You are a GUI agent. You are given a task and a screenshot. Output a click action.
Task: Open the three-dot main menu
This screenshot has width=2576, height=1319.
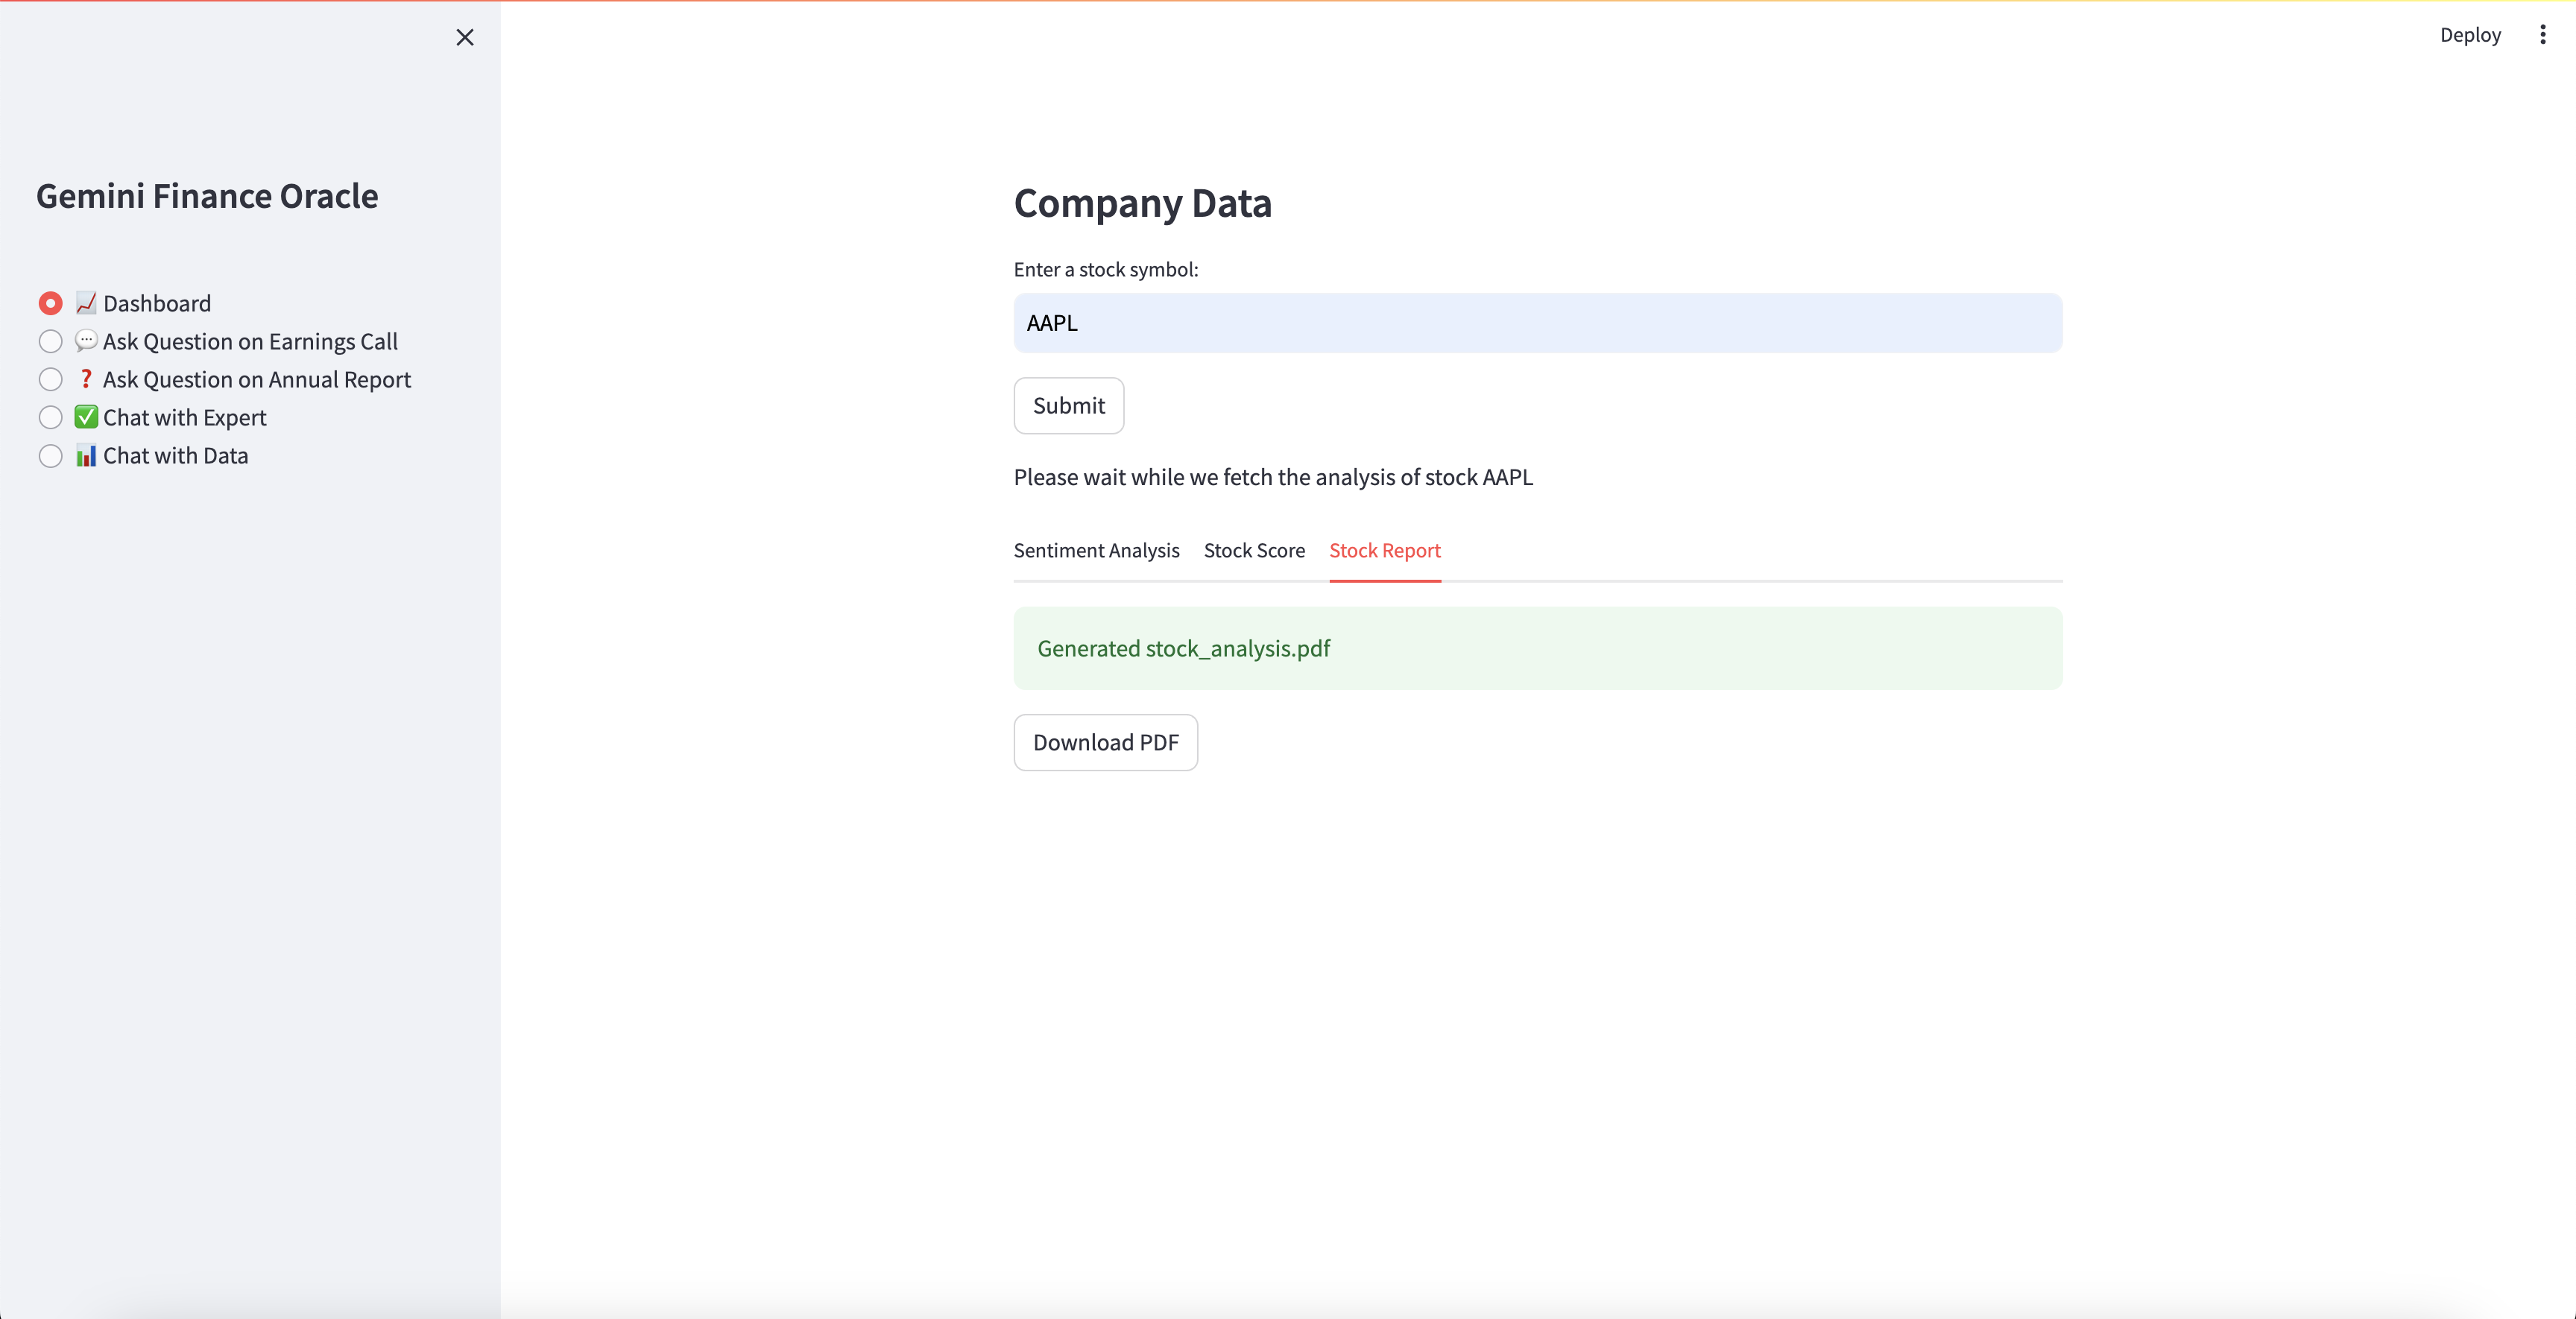[2542, 35]
